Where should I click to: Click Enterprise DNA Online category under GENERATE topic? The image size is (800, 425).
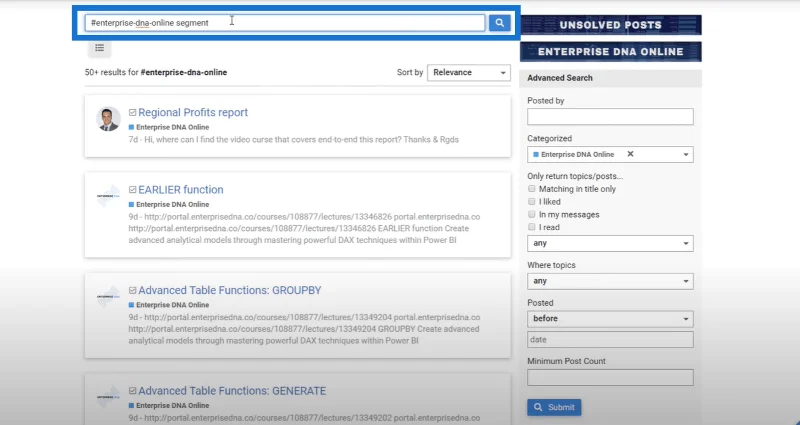point(169,405)
